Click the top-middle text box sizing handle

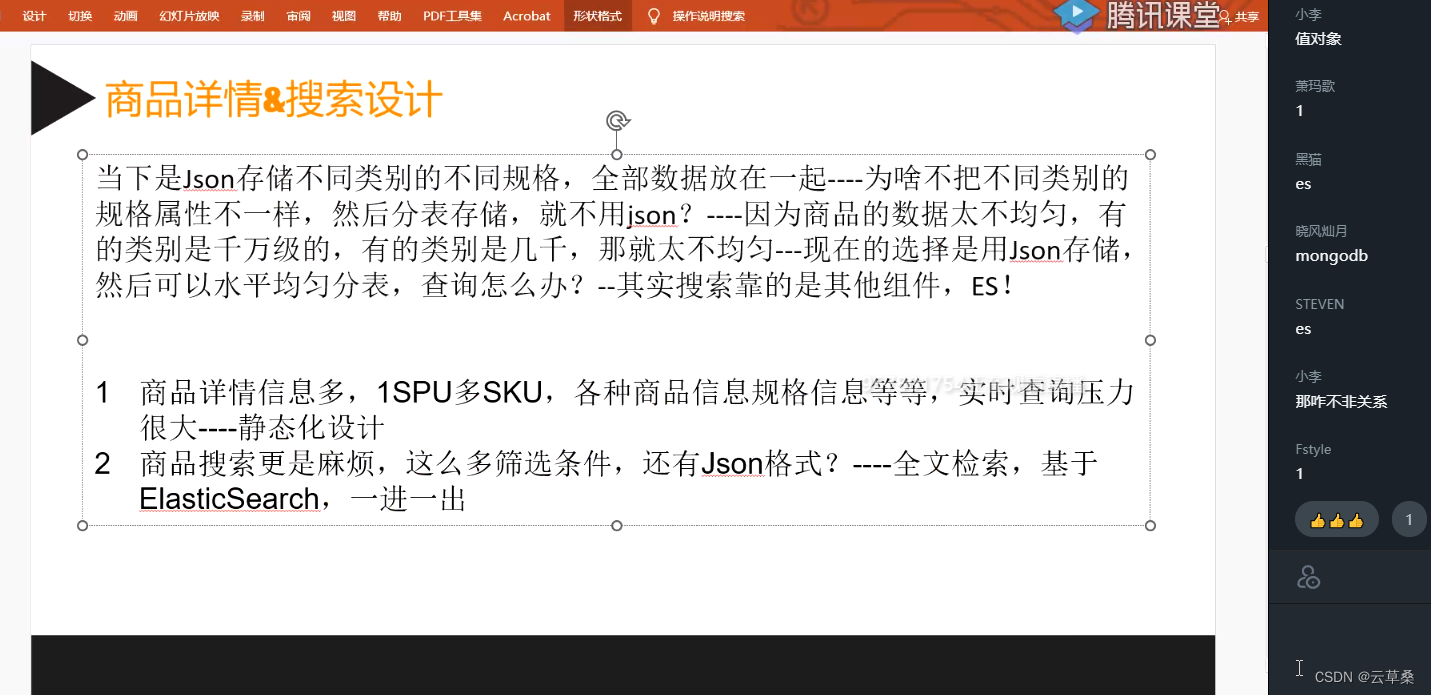tap(617, 155)
